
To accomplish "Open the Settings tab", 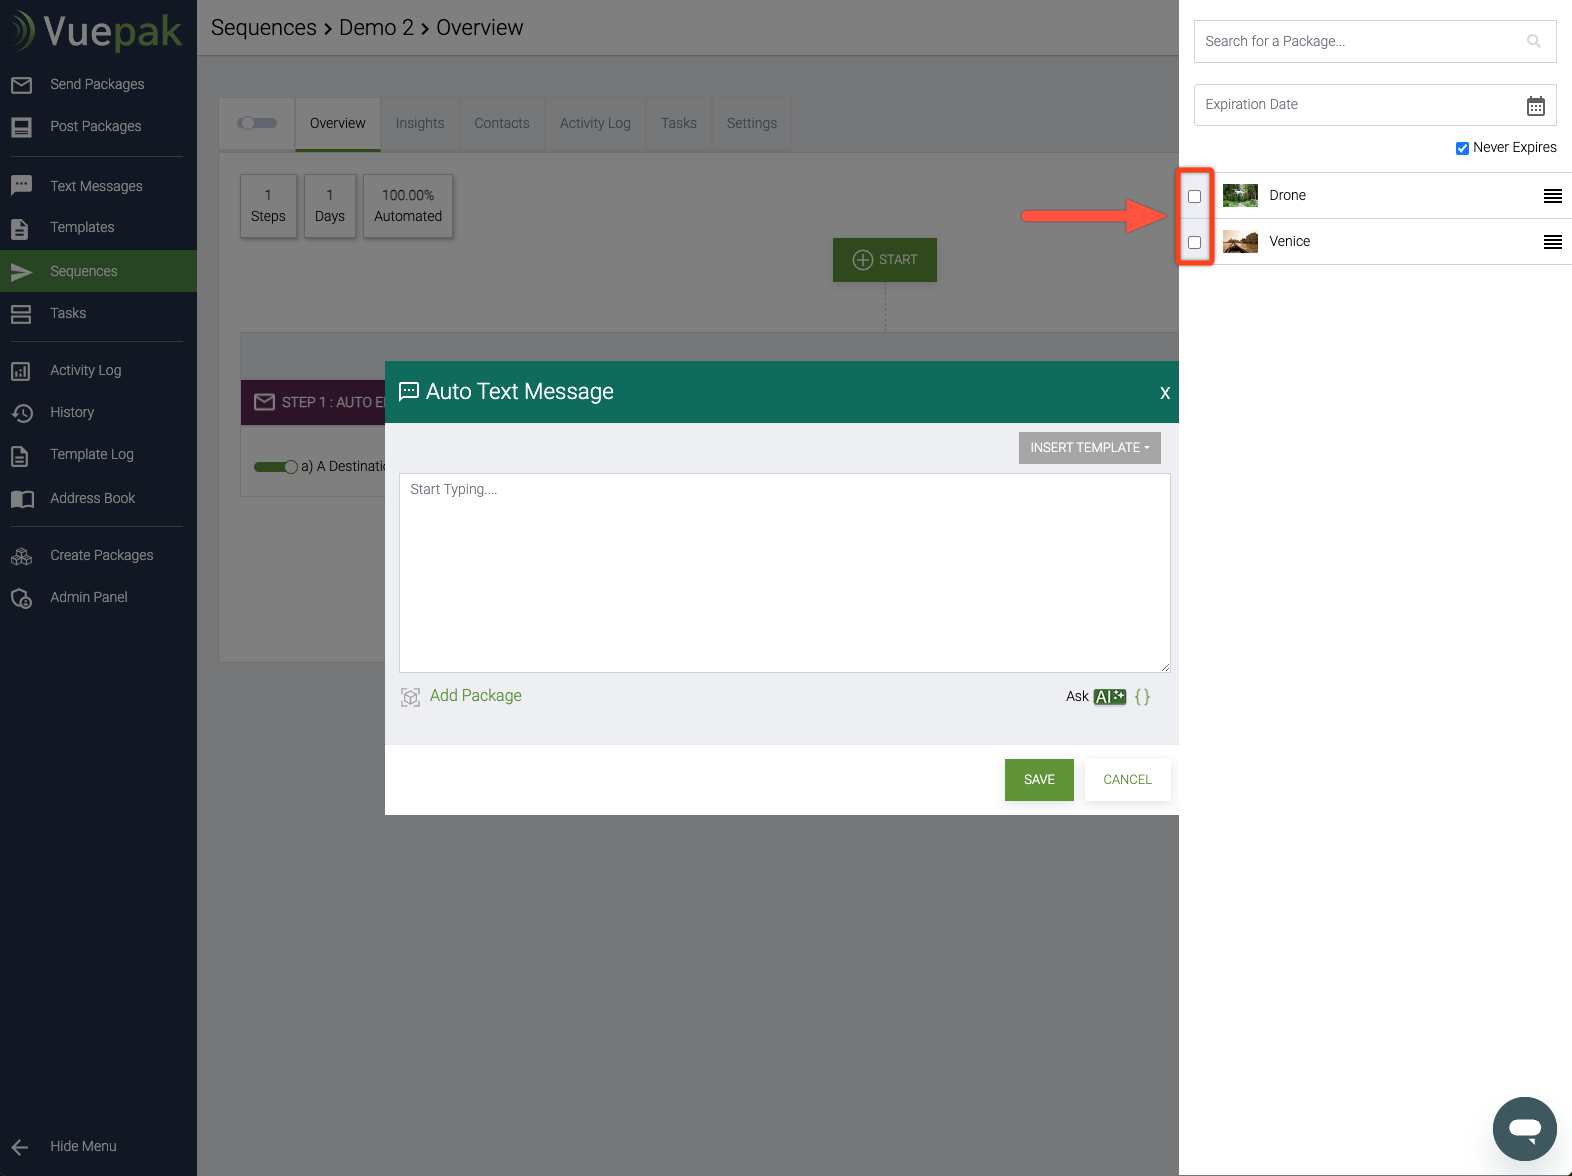I will [x=751, y=124].
